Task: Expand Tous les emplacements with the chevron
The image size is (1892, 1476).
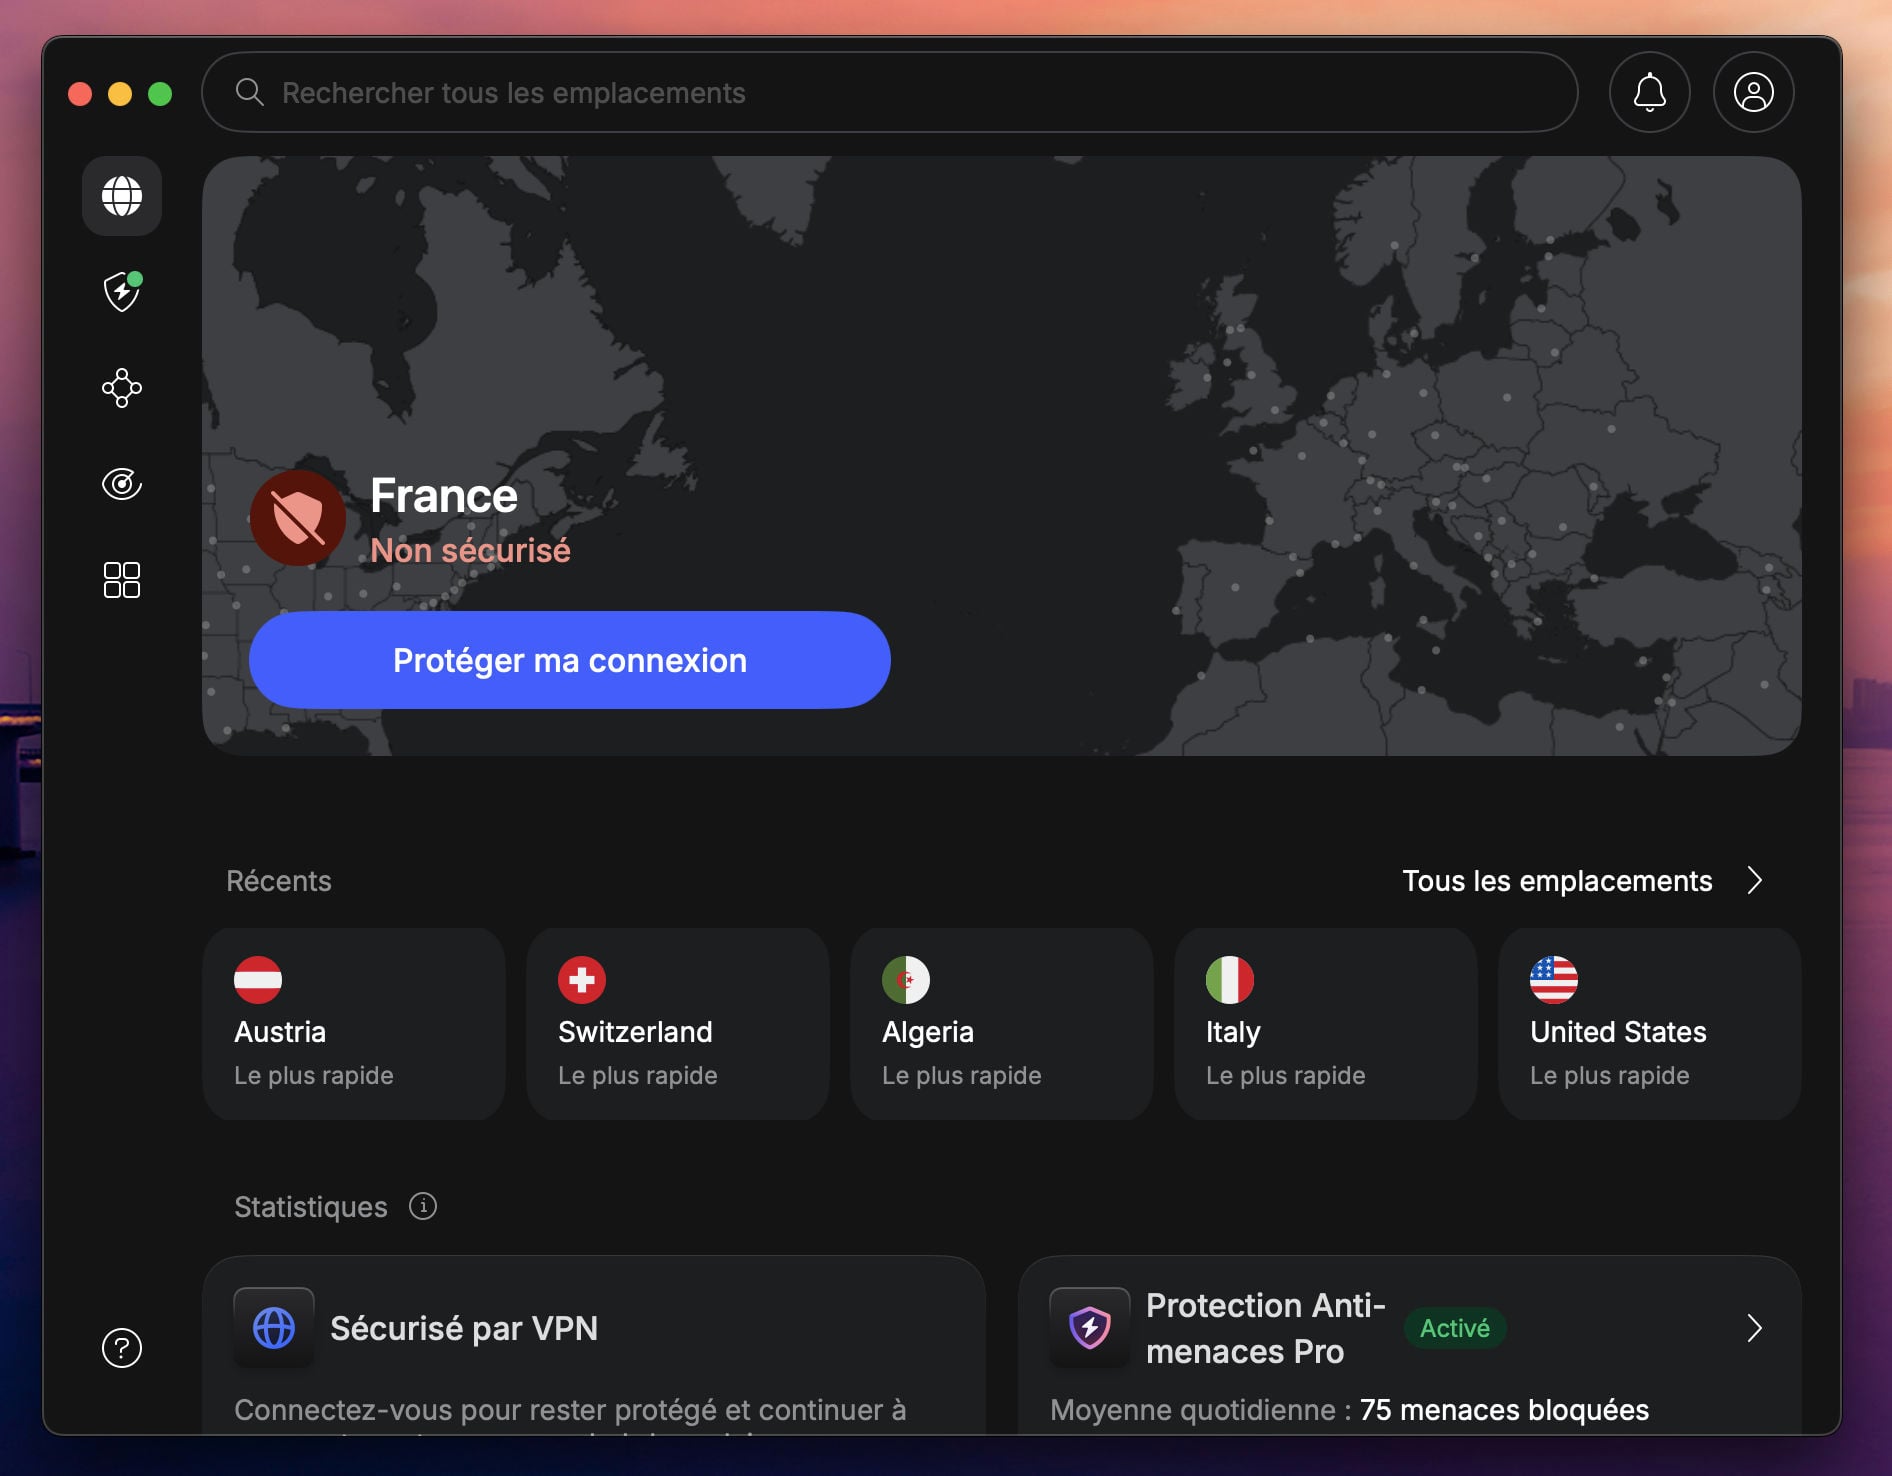Action: pos(1757,881)
